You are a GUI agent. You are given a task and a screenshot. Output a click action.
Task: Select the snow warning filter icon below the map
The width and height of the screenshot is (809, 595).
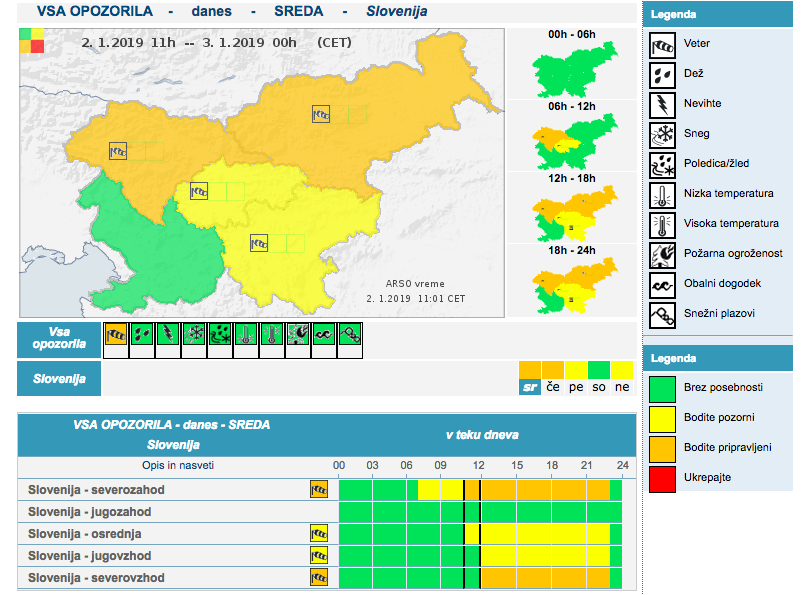click(x=194, y=334)
